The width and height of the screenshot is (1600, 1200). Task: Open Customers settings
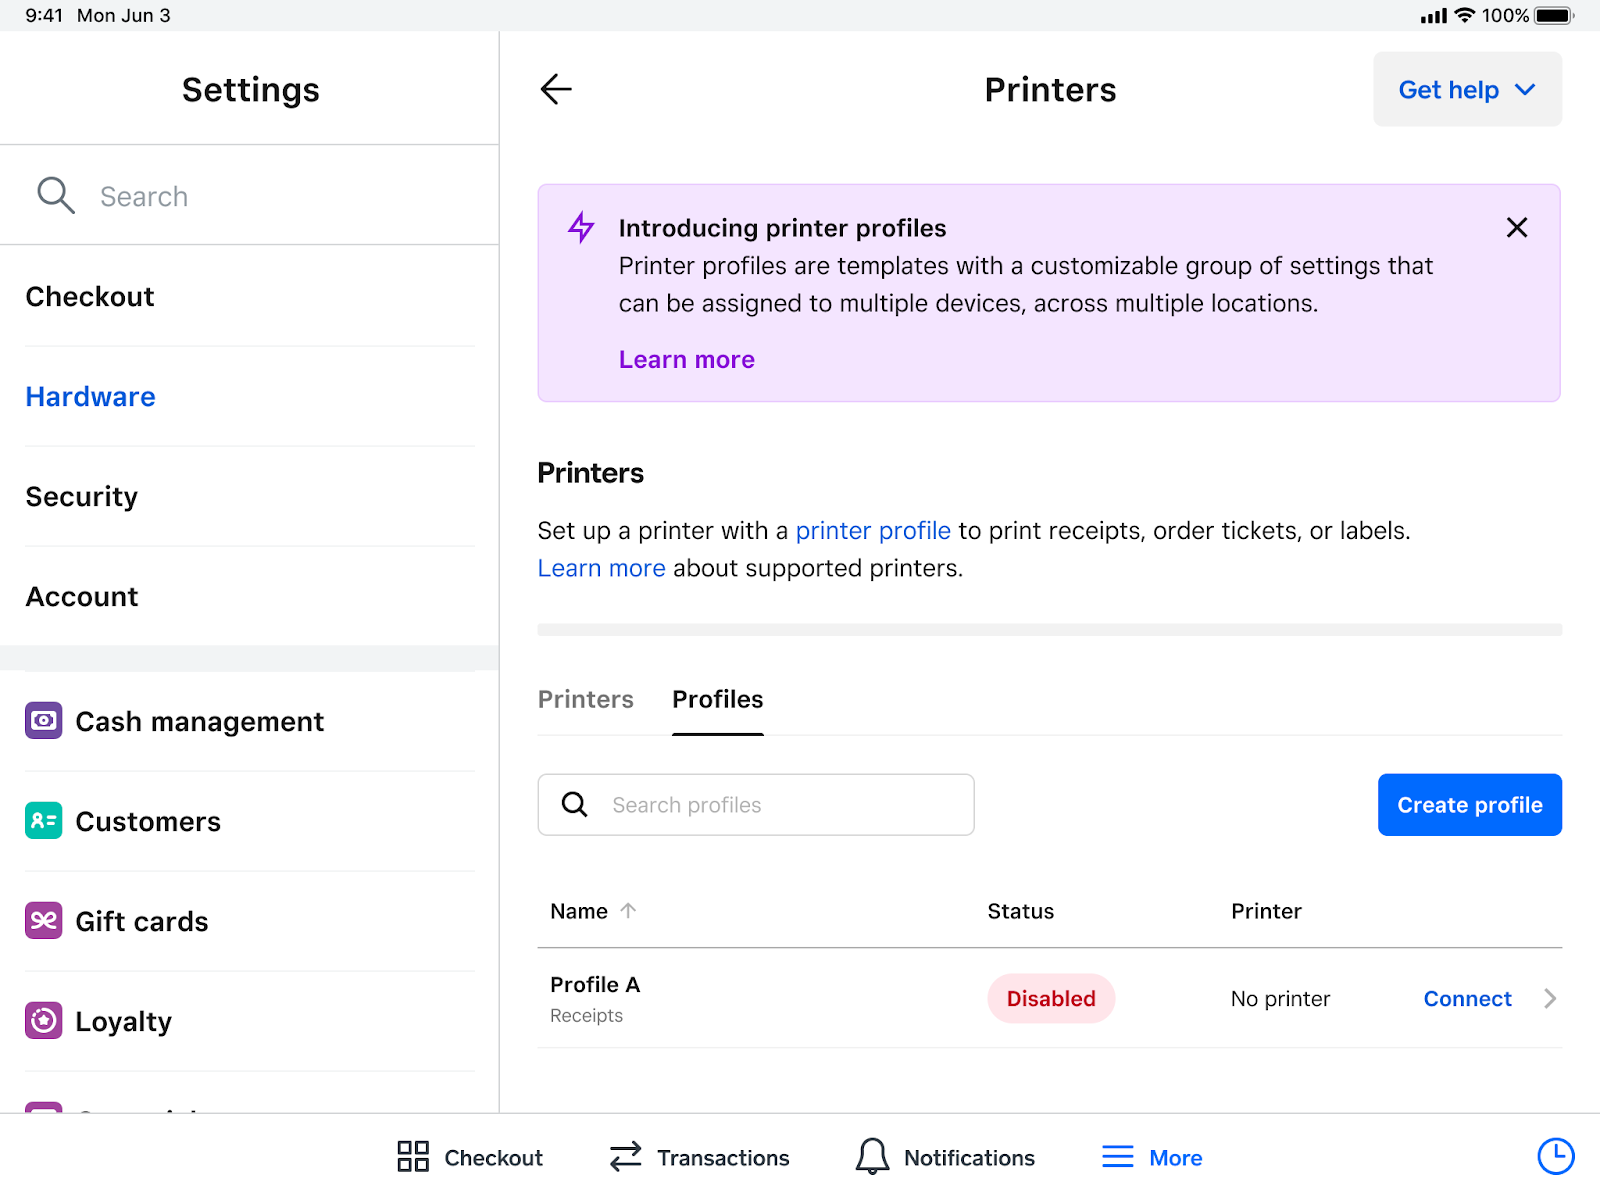[148, 821]
